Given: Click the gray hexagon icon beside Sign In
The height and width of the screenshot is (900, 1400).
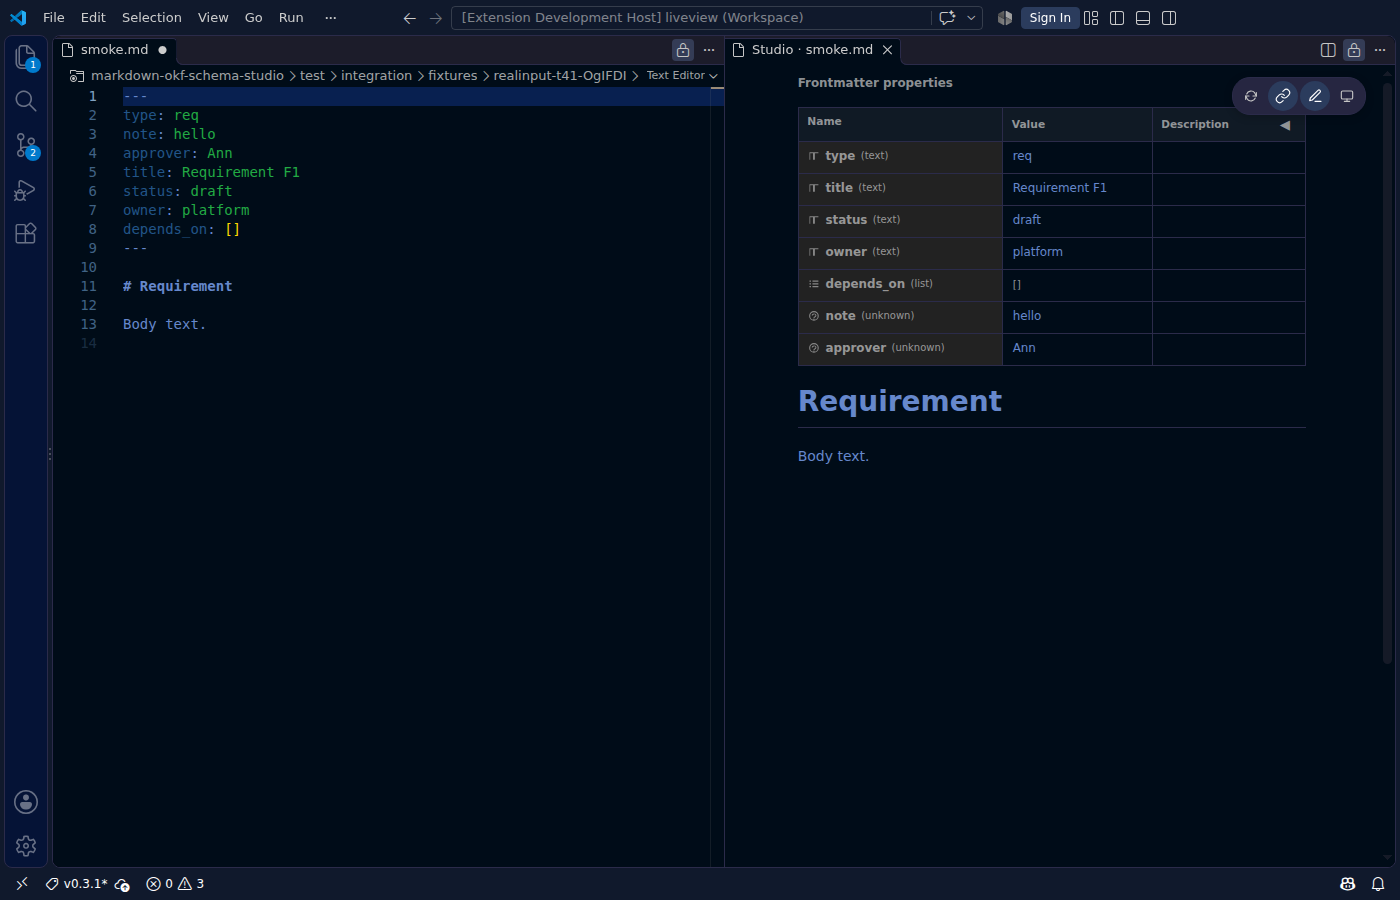Looking at the screenshot, I should point(1005,18).
